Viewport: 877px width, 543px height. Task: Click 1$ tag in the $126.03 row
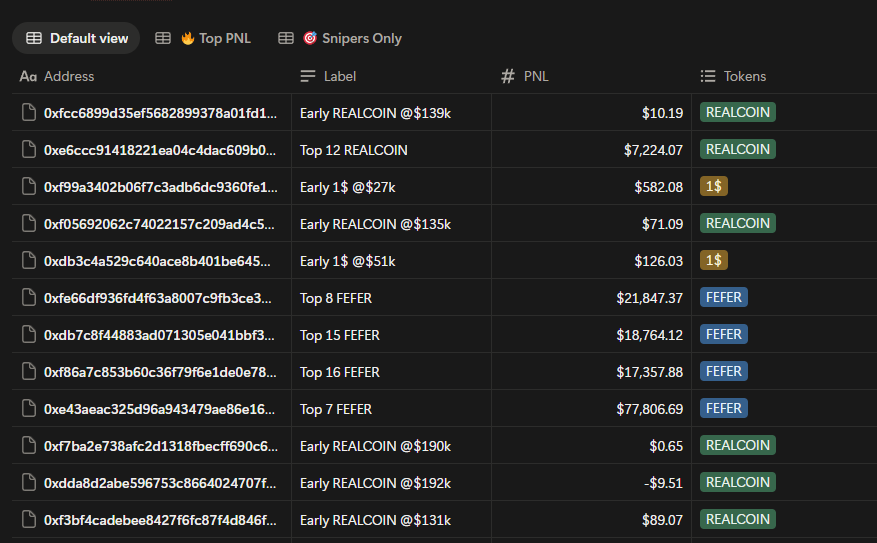pyautogui.click(x=714, y=260)
